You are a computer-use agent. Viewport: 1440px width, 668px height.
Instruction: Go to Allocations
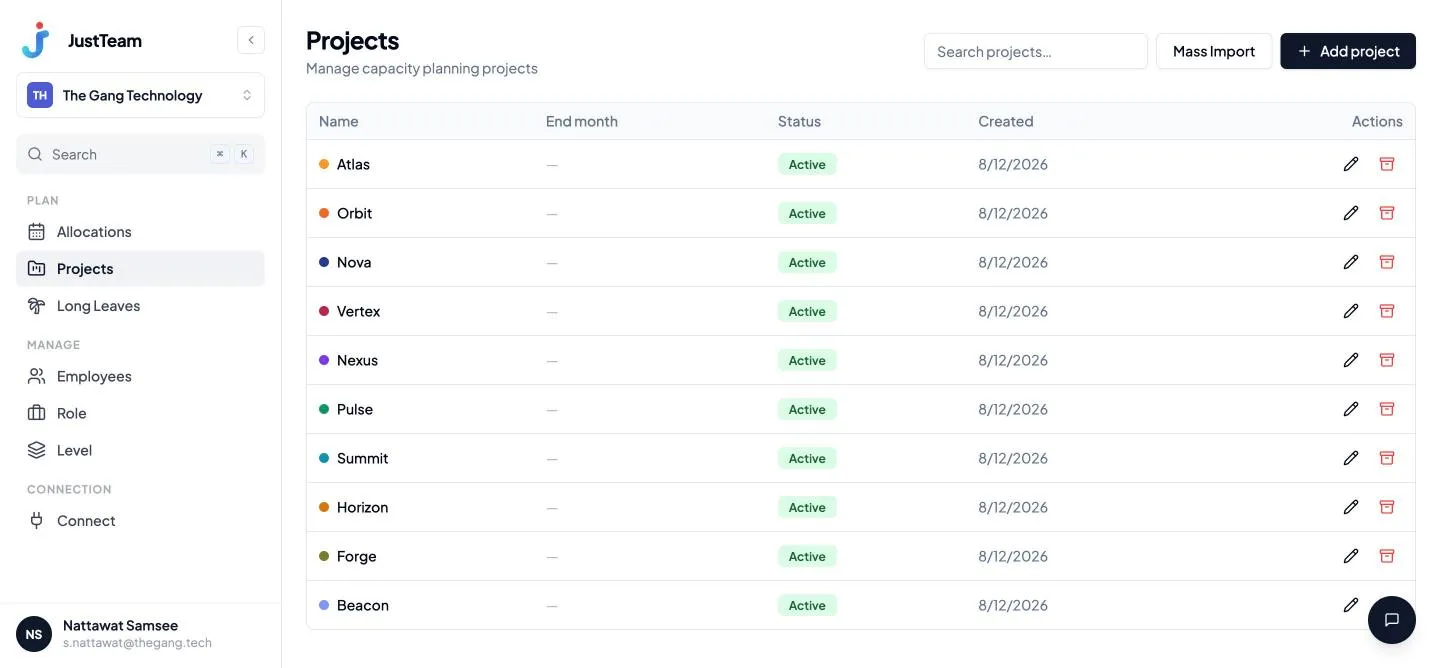tap(141, 232)
